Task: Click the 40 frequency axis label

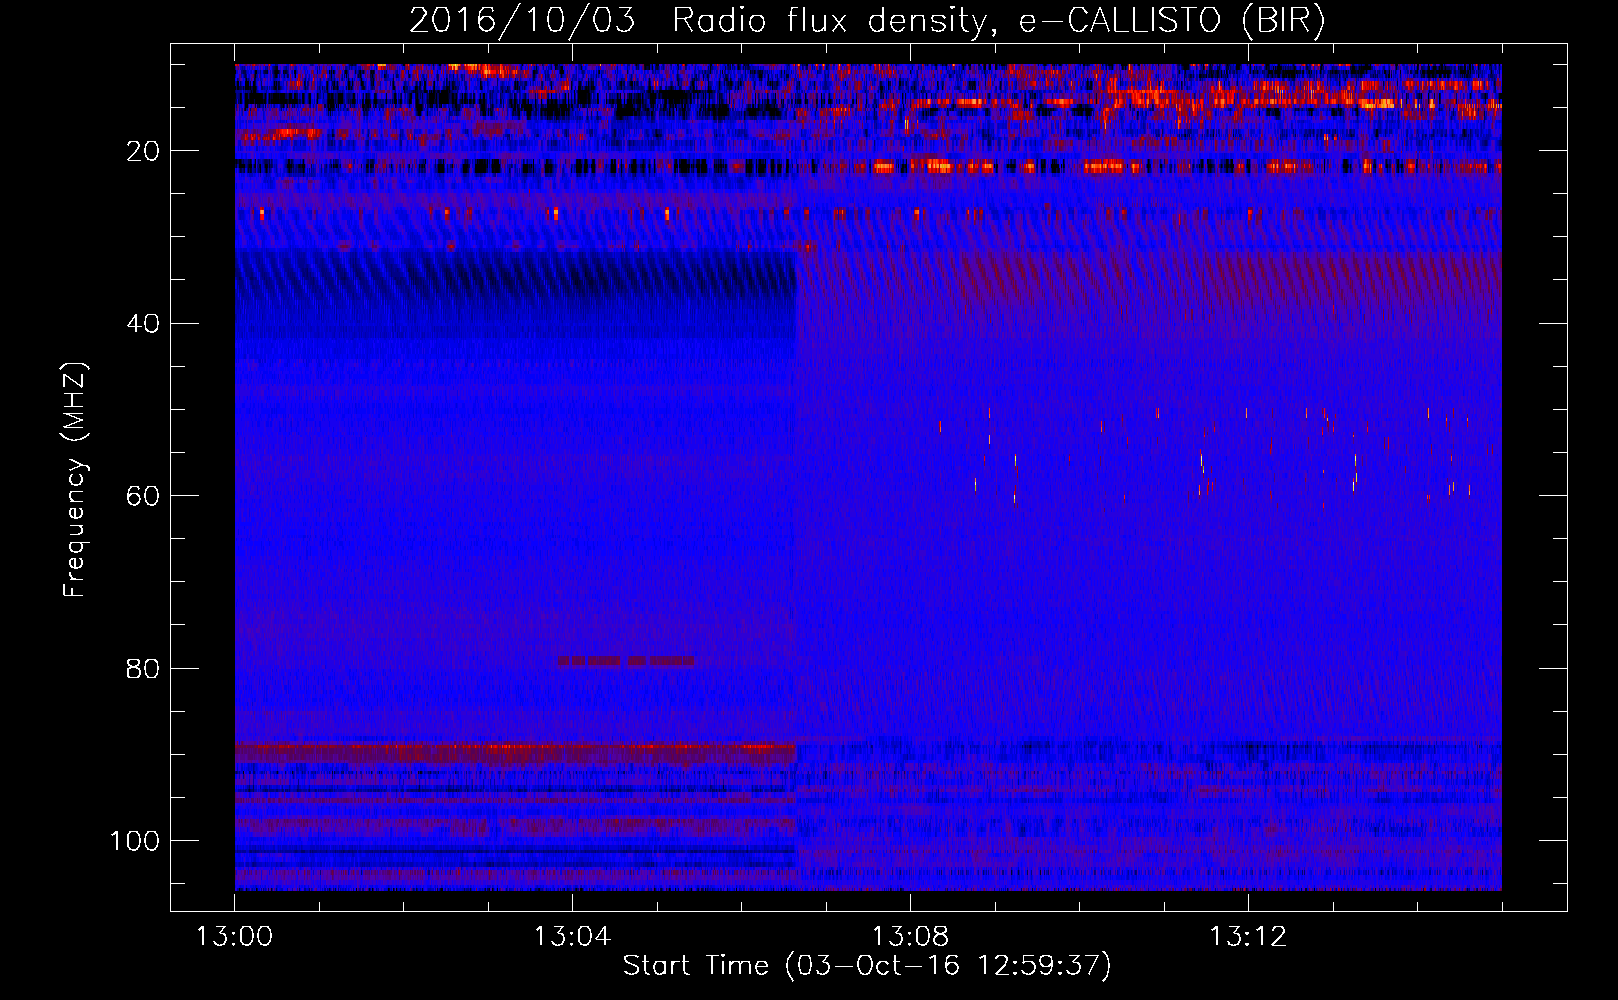Action: pos(143,324)
